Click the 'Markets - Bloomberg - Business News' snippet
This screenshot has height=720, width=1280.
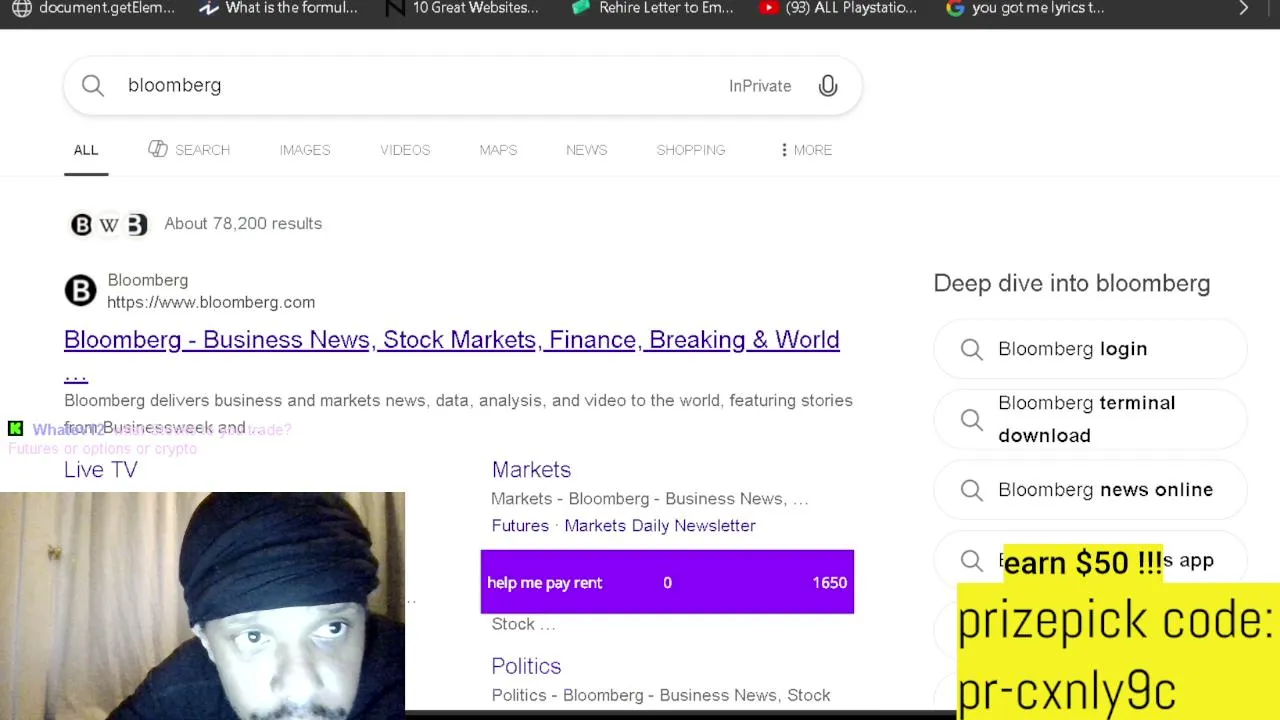[x=650, y=499]
